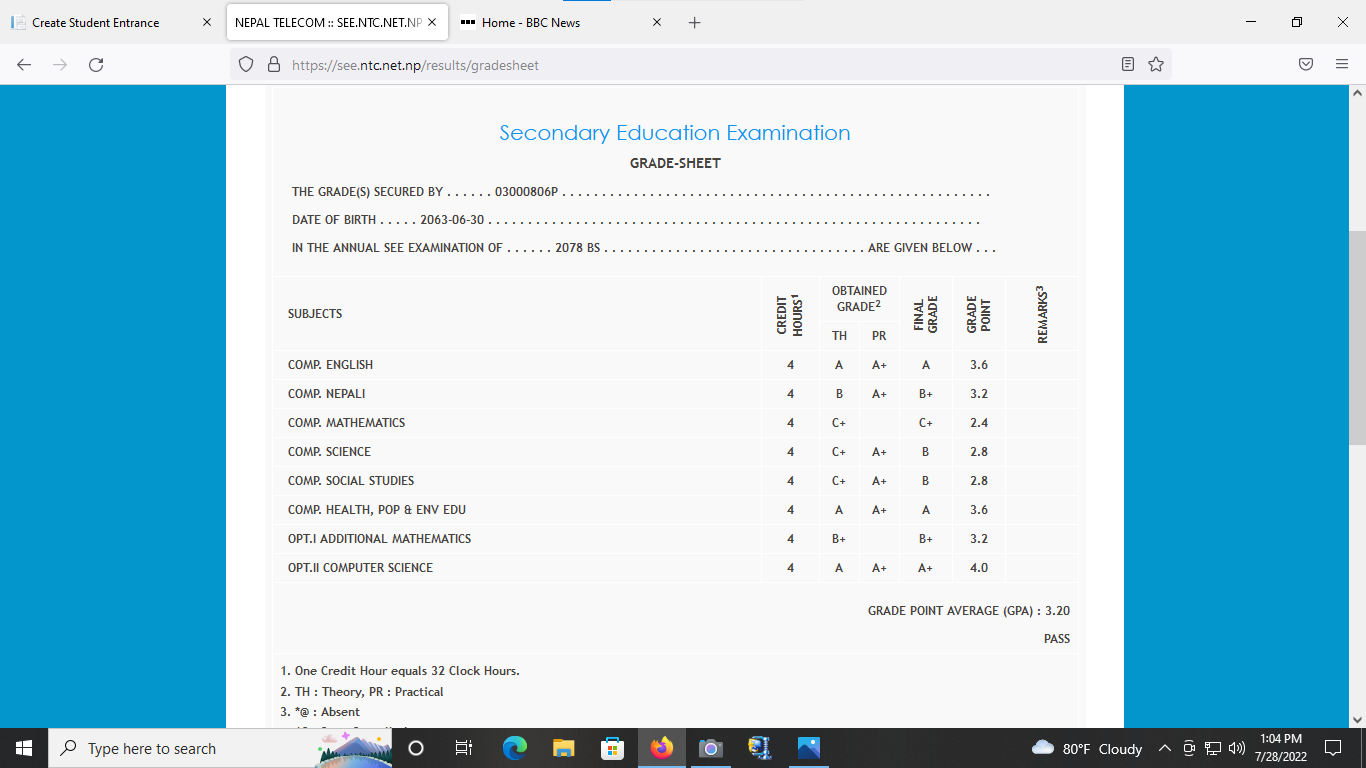The height and width of the screenshot is (768, 1366).
Task: Go back to the previous page
Action: [x=24, y=64]
